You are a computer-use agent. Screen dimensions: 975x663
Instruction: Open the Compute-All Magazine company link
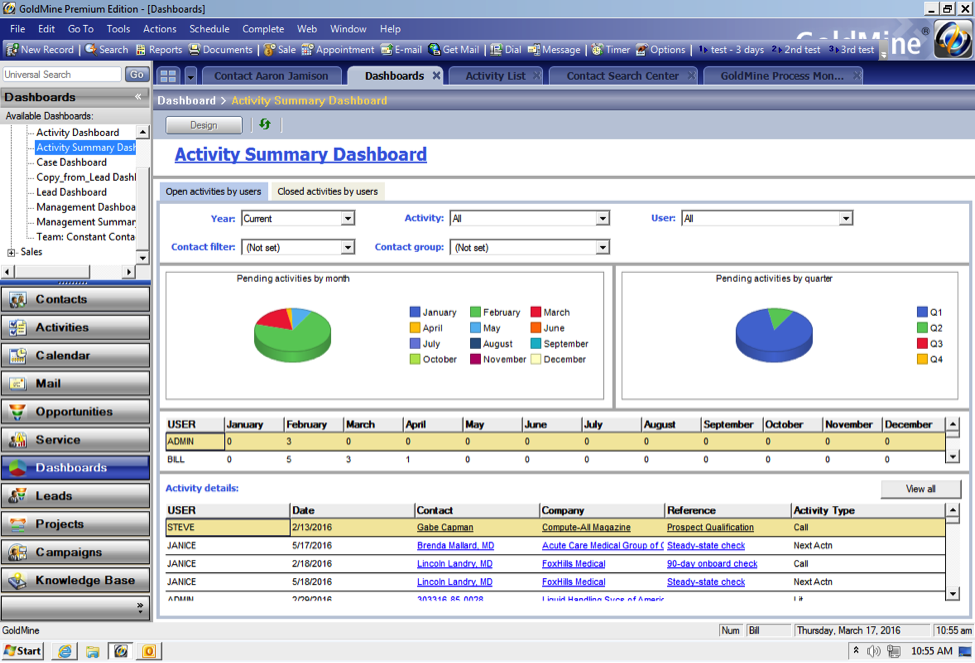pyautogui.click(x=586, y=527)
